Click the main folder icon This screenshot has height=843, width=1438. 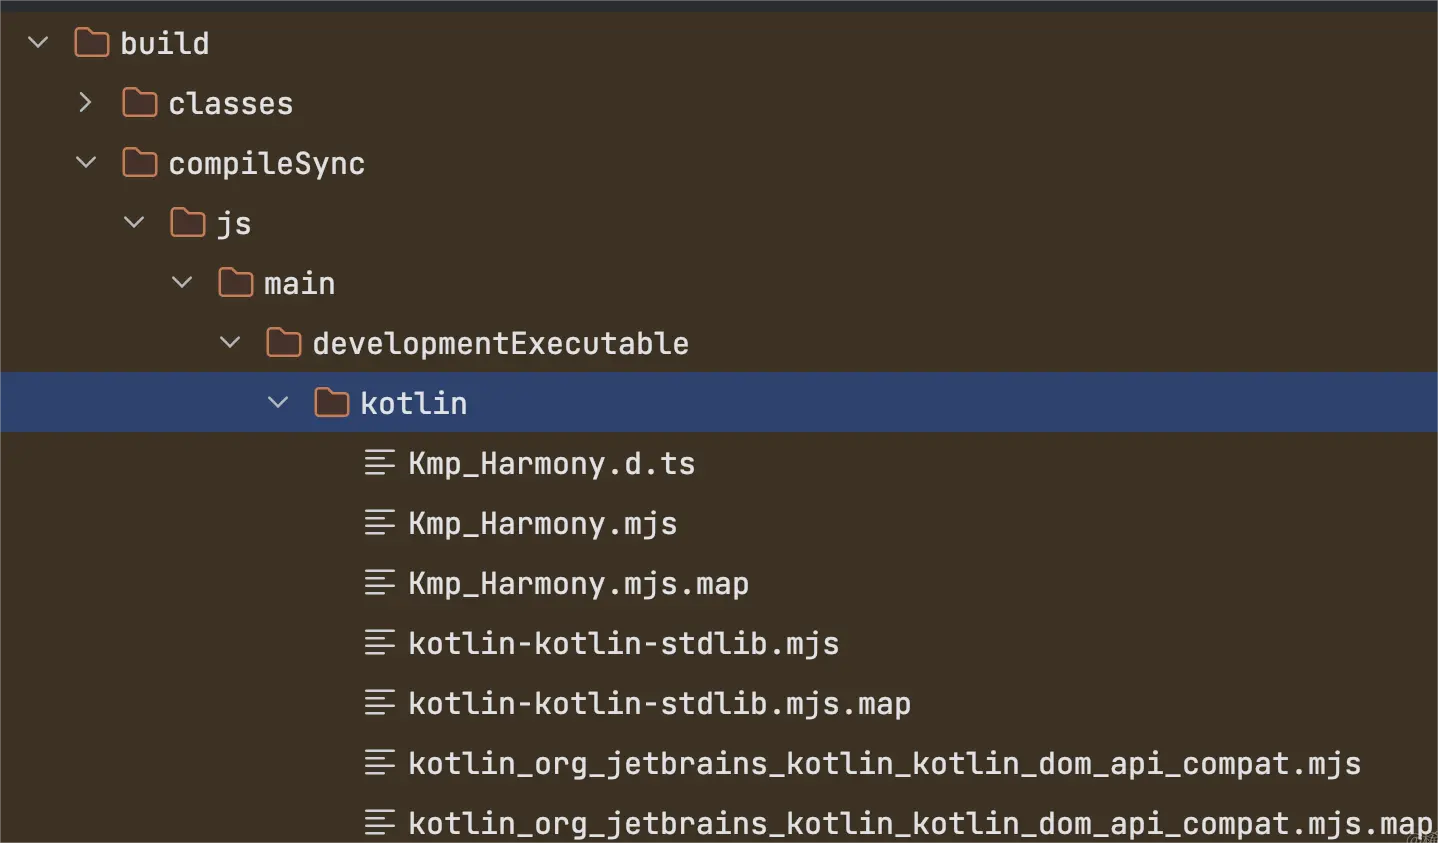(236, 283)
